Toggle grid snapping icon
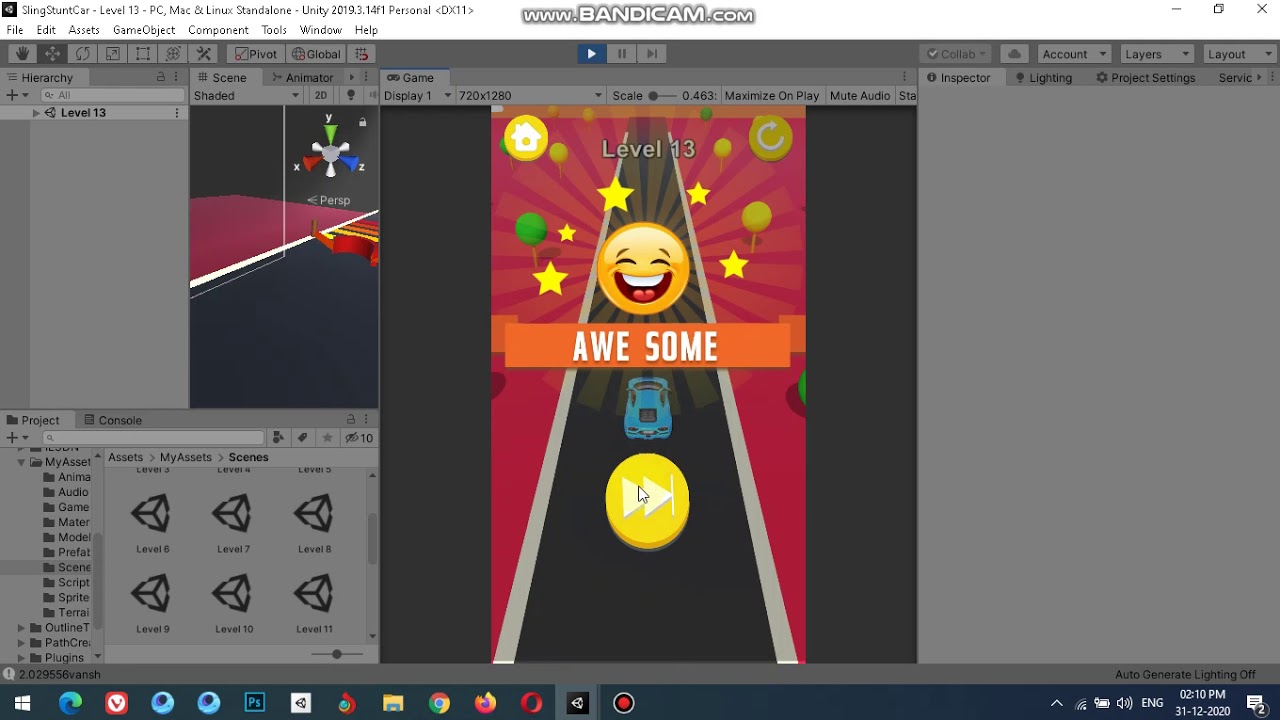1280x720 pixels. 362,54
